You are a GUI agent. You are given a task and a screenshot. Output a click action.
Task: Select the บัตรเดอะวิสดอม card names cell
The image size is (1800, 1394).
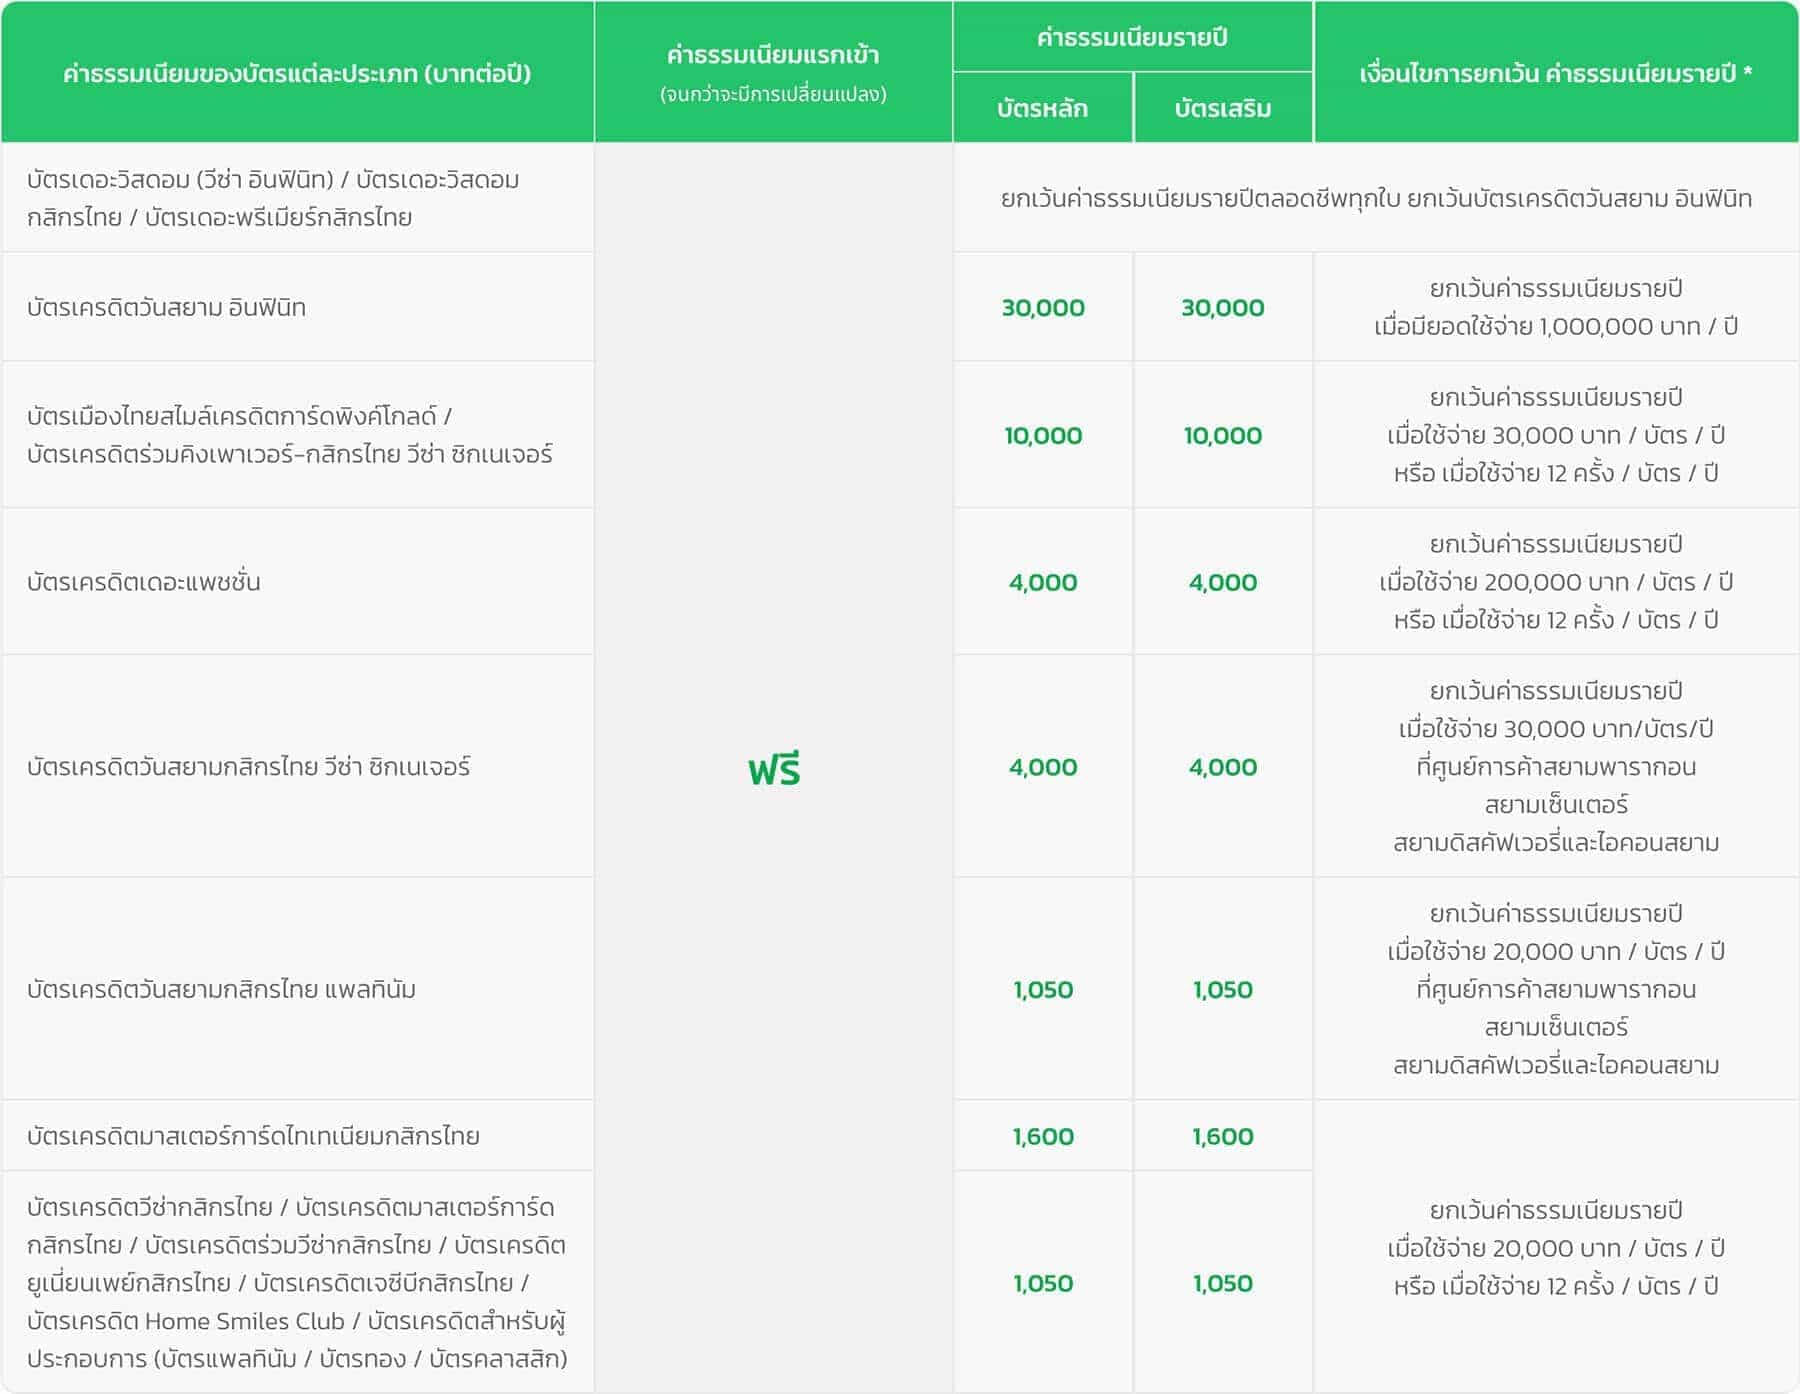273,198
